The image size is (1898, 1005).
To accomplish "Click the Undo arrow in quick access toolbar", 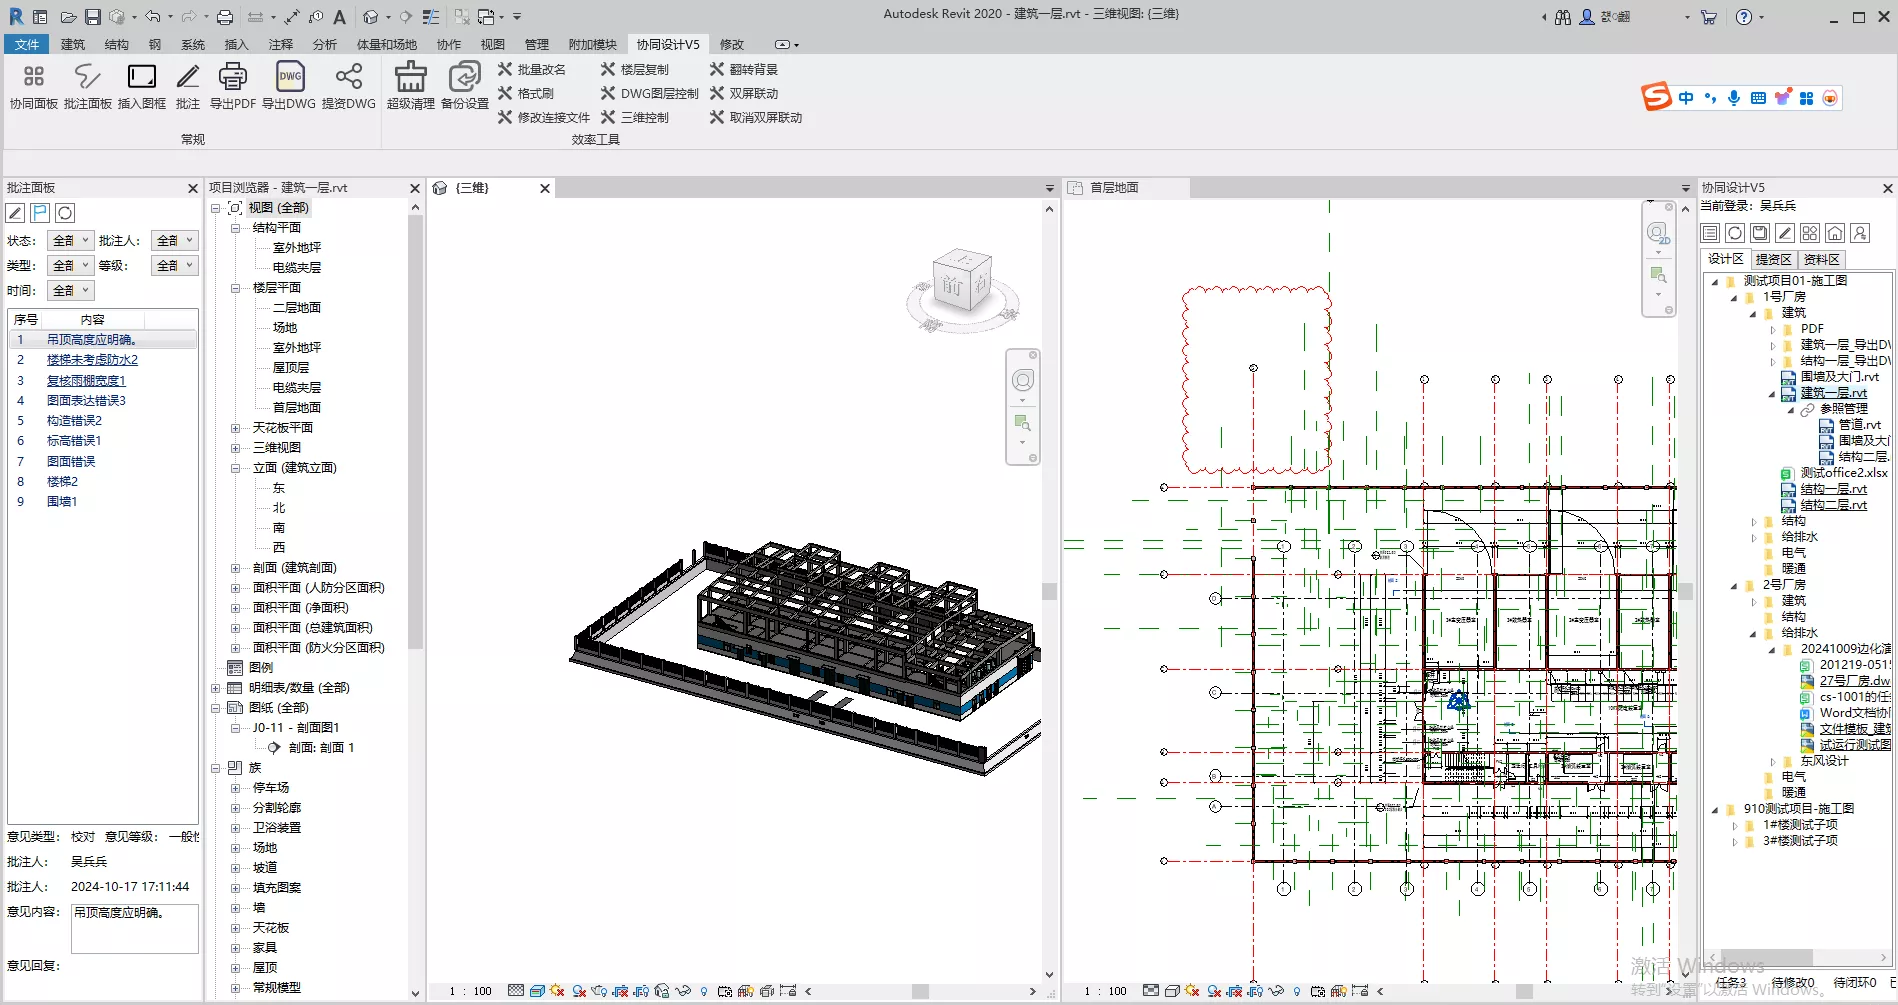I will click(152, 17).
